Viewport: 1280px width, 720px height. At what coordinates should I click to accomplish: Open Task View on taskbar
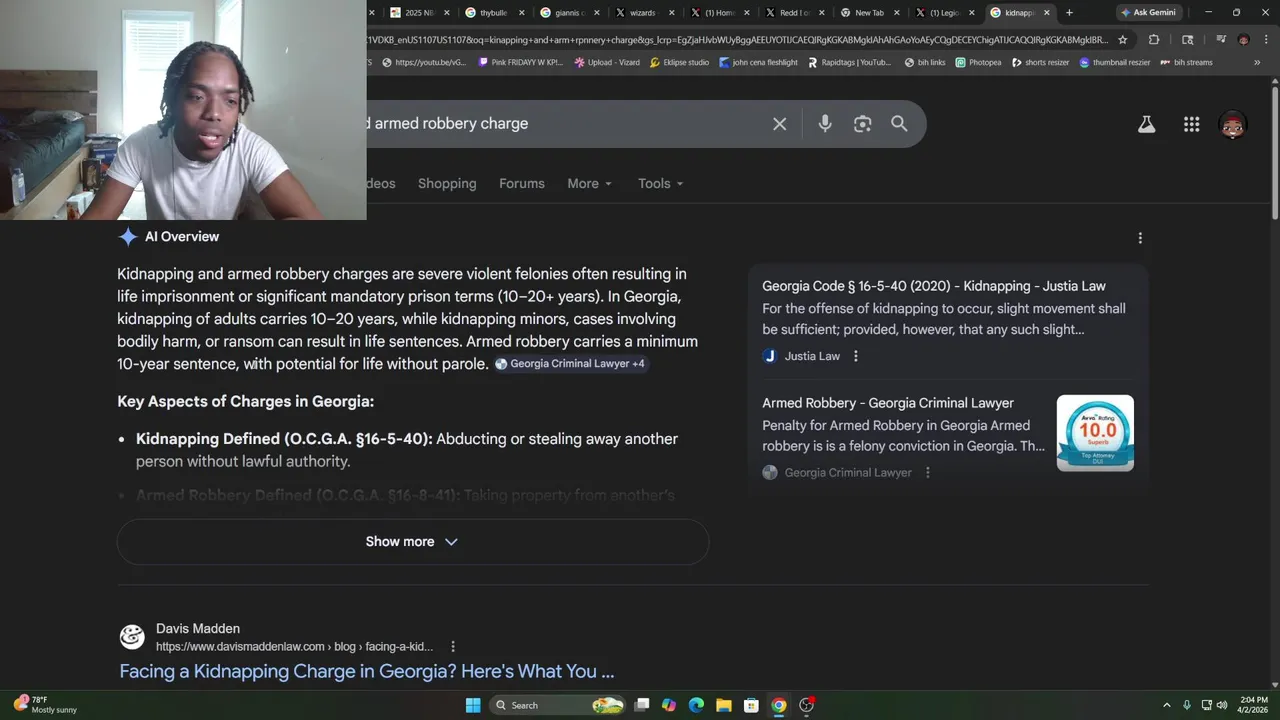642,705
